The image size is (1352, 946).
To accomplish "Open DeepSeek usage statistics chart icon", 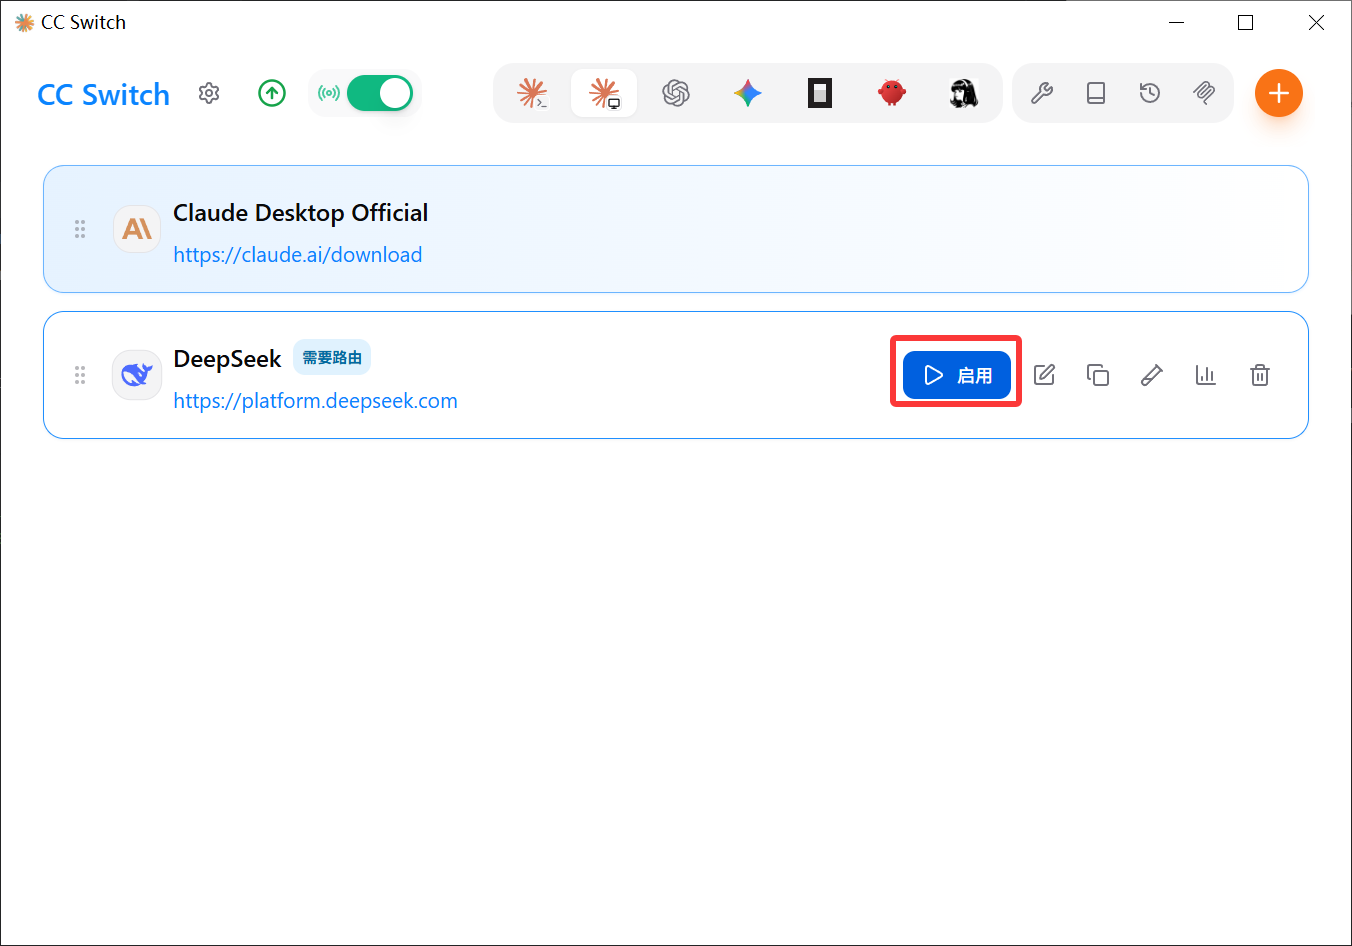I will [1206, 375].
